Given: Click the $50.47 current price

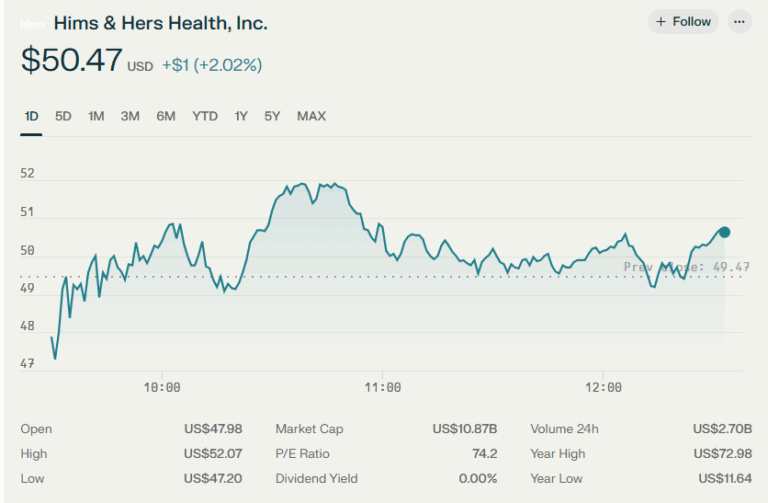Looking at the screenshot, I should [72, 60].
